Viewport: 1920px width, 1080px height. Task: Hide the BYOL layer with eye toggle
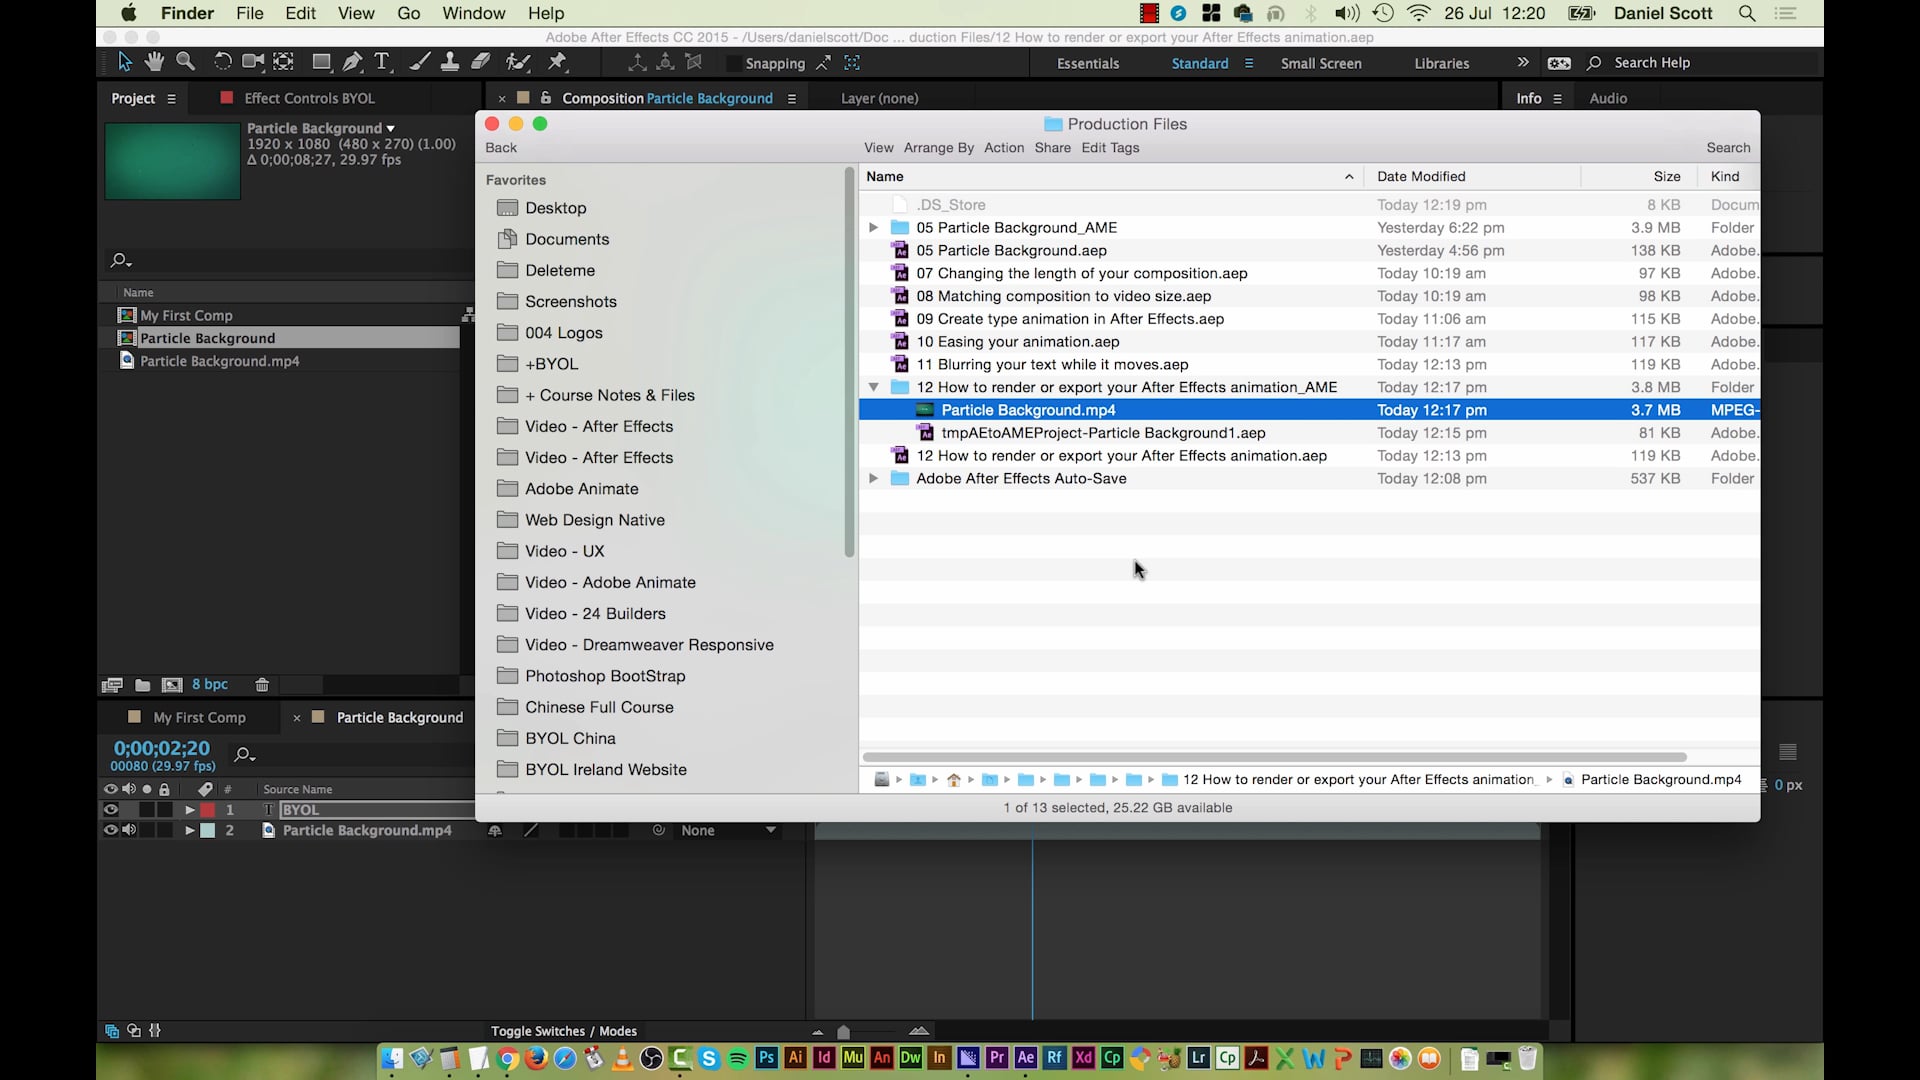pyautogui.click(x=111, y=809)
